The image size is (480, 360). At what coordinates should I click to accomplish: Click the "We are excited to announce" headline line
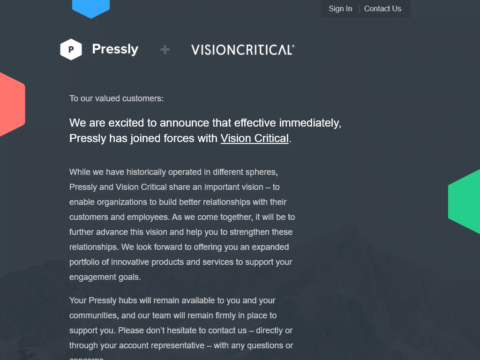(x=205, y=123)
